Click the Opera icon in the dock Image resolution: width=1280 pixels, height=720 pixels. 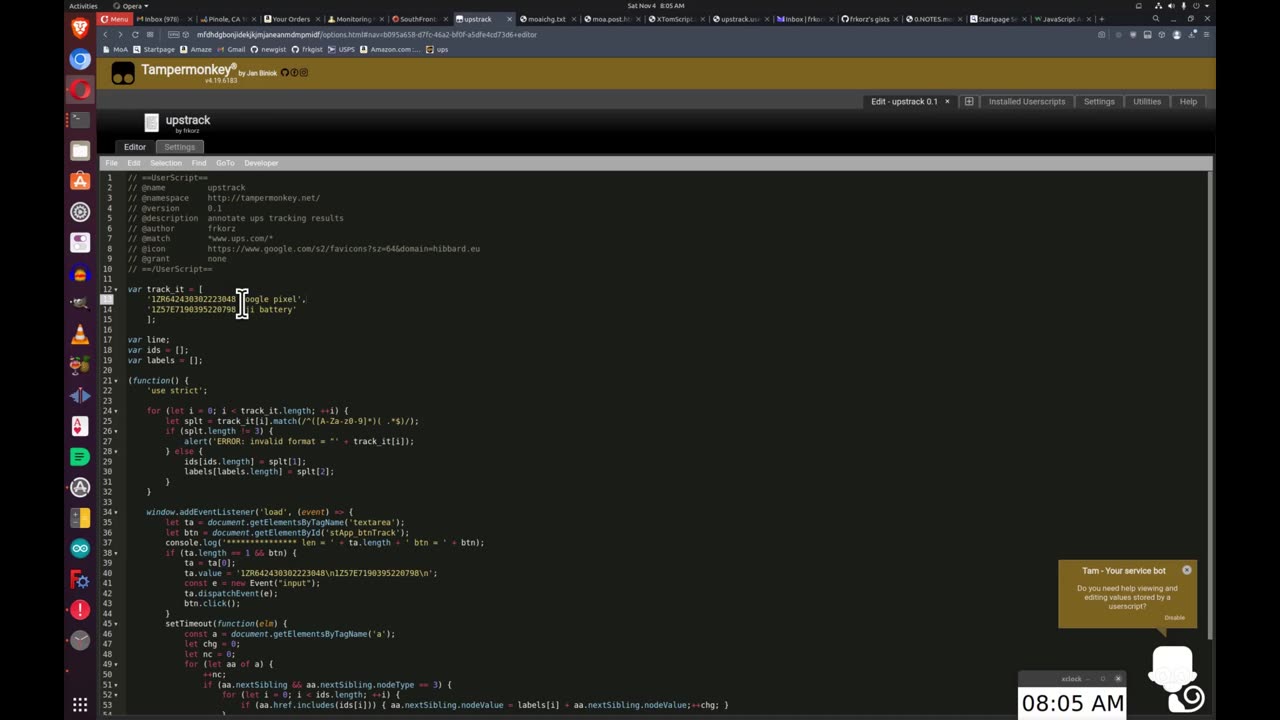[x=80, y=90]
